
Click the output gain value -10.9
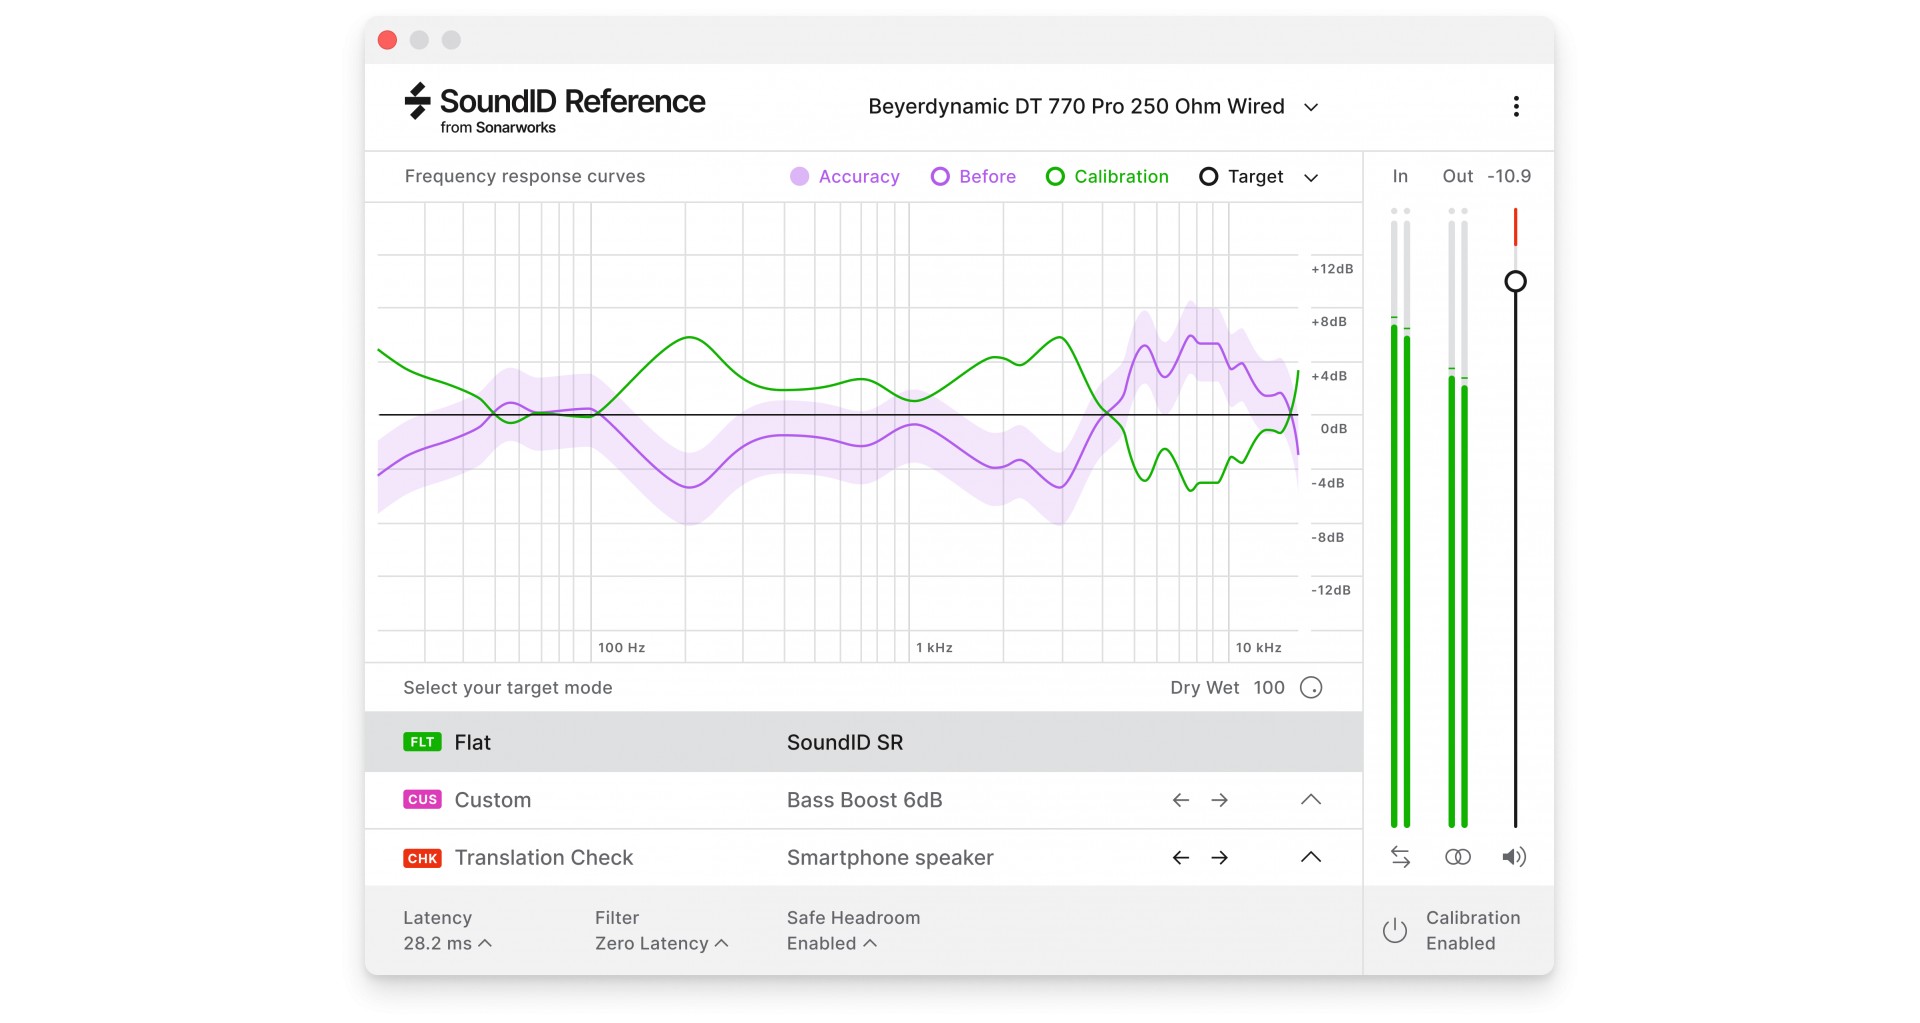point(1509,177)
